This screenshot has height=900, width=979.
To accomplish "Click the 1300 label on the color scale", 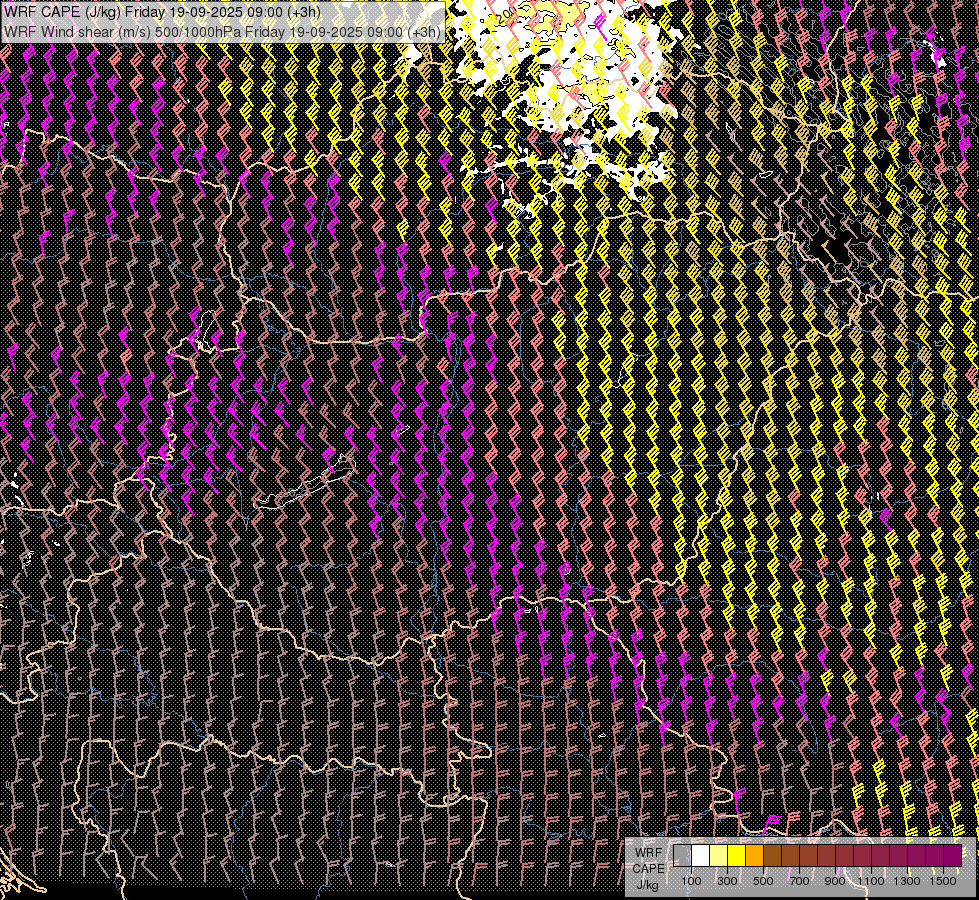I will (907, 881).
